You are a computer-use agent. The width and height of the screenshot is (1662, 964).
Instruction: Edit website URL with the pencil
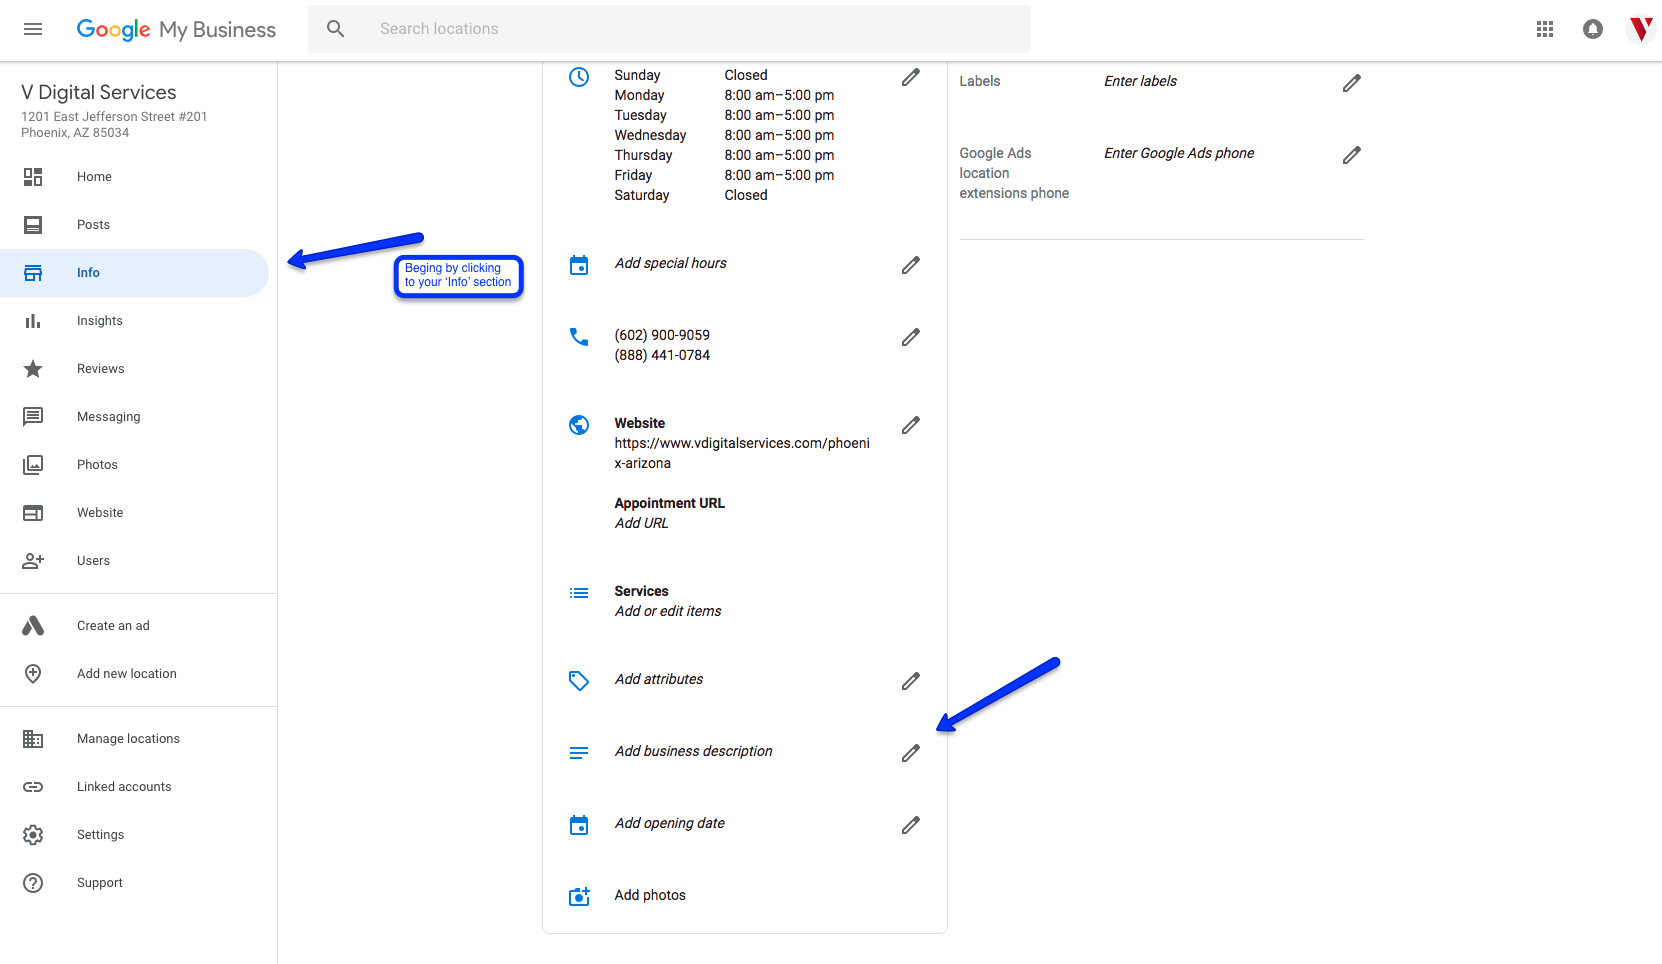tap(911, 425)
